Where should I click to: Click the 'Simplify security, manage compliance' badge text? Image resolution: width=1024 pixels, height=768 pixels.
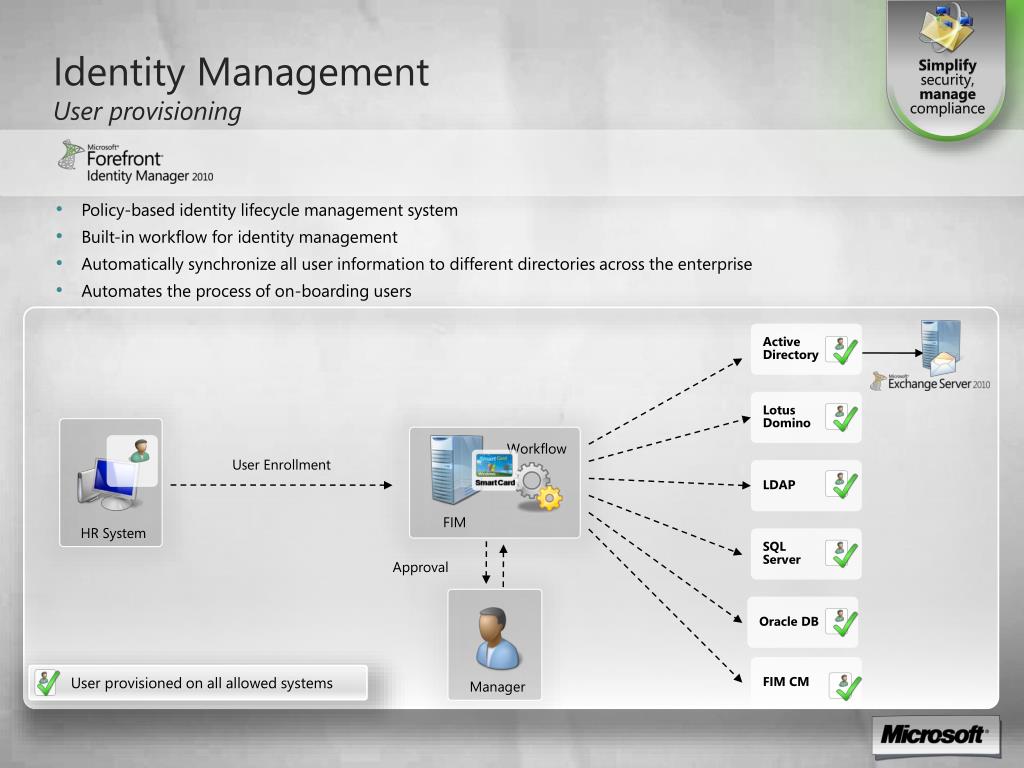tap(947, 87)
